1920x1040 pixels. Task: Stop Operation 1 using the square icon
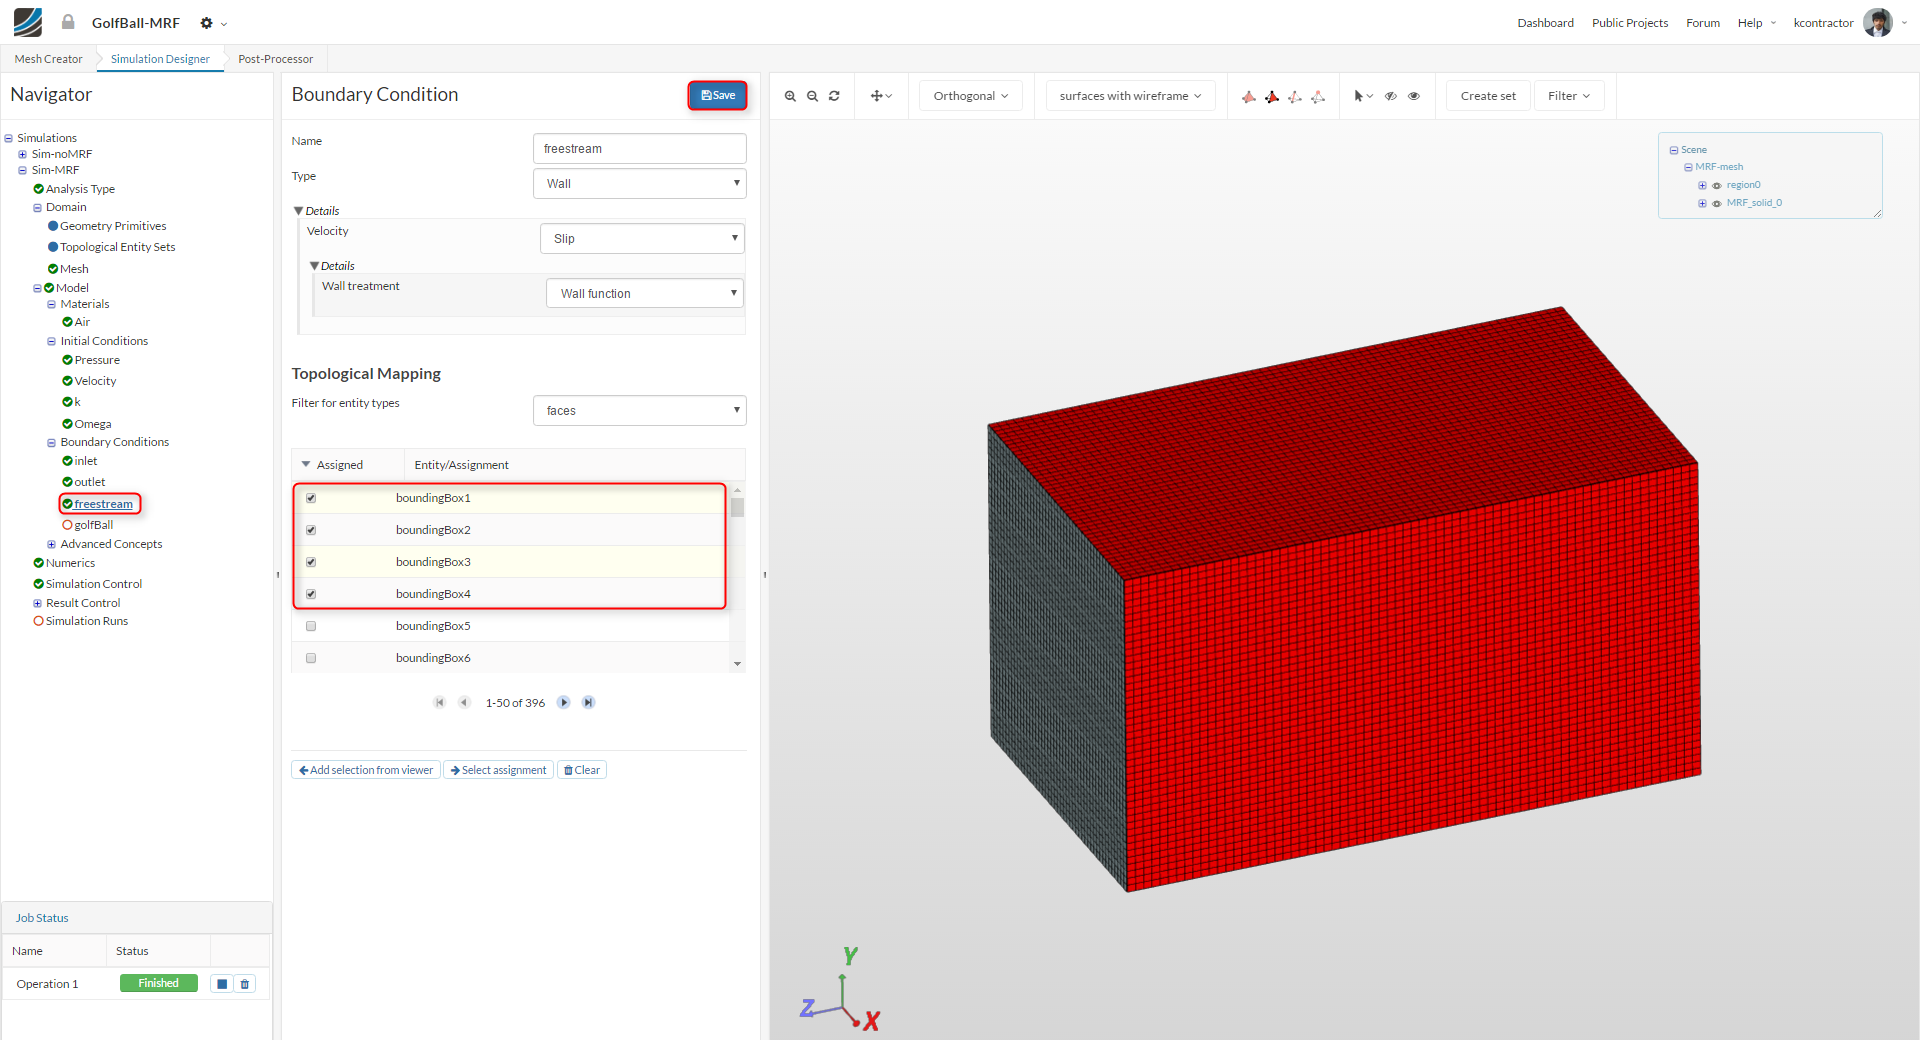(222, 984)
